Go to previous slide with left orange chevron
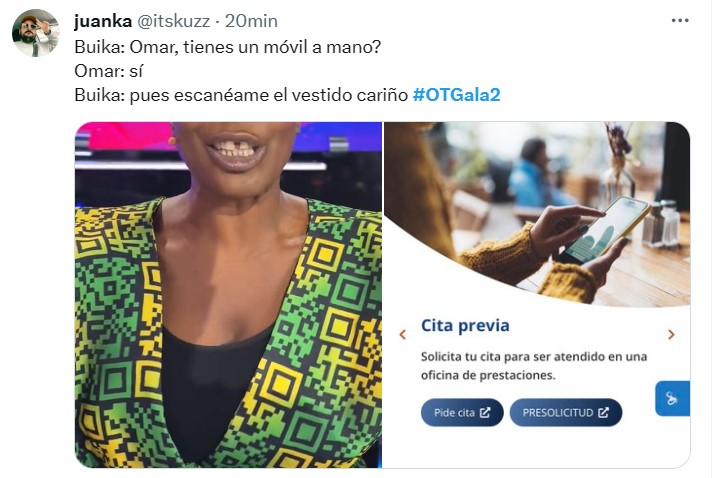 click(x=403, y=334)
